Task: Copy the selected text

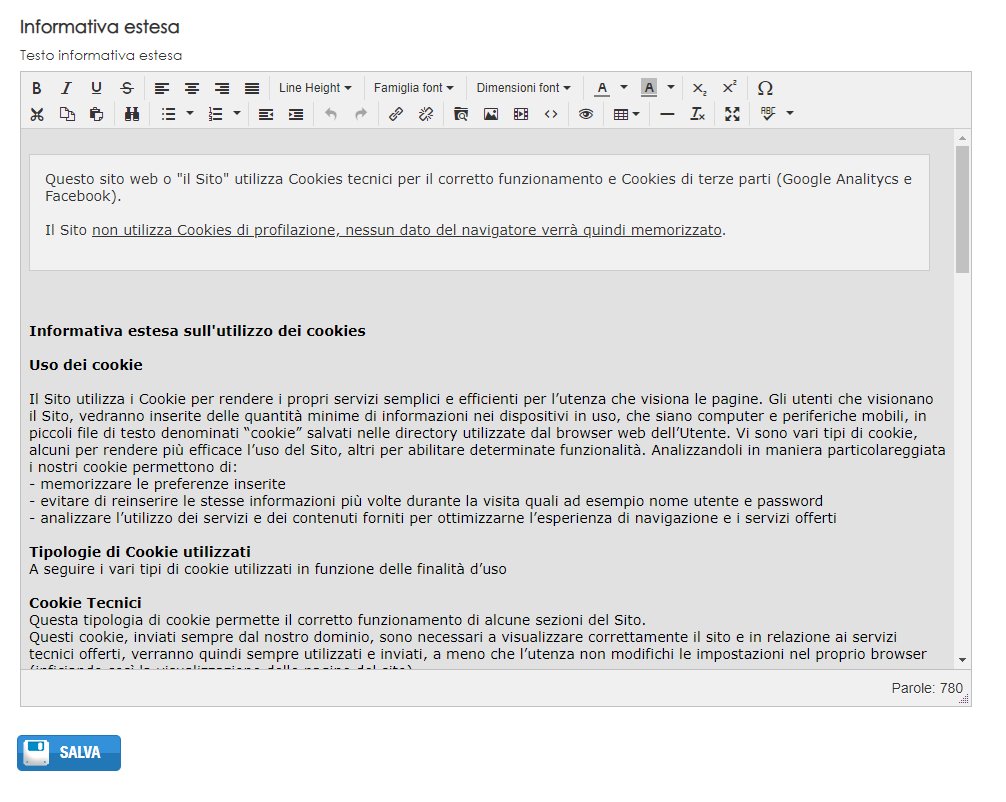Action: tap(67, 114)
